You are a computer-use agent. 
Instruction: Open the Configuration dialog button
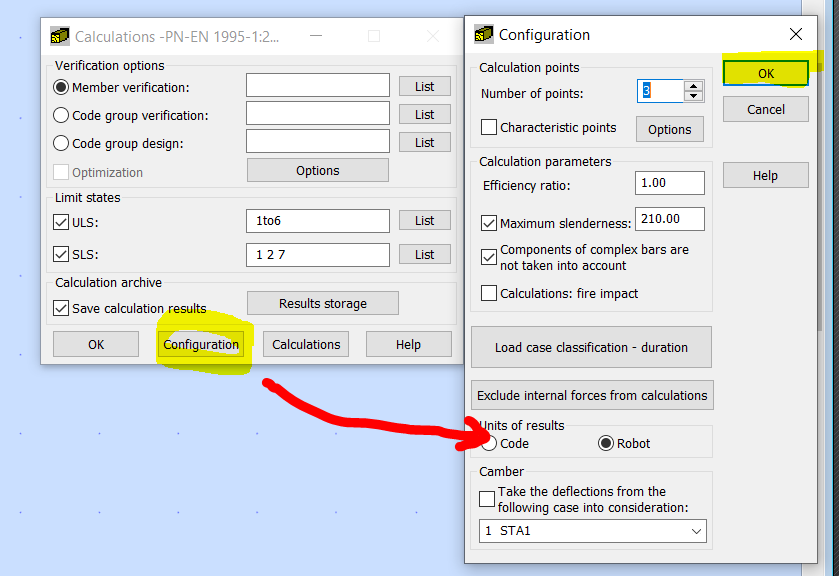click(x=201, y=344)
